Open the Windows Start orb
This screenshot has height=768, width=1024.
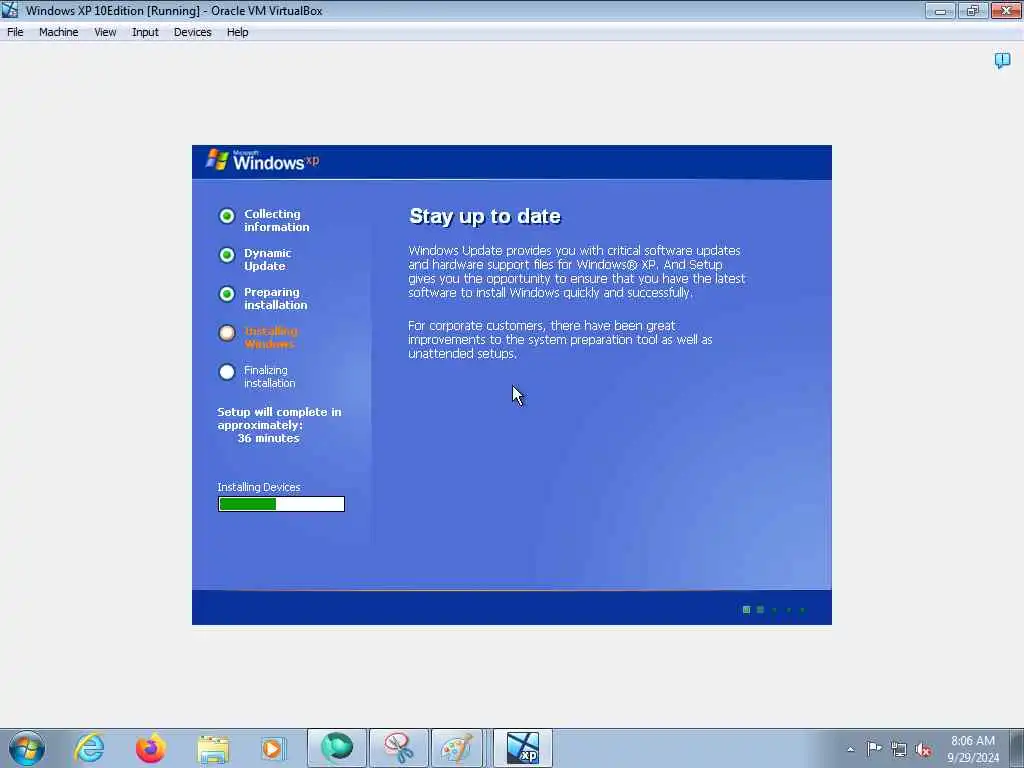27,748
